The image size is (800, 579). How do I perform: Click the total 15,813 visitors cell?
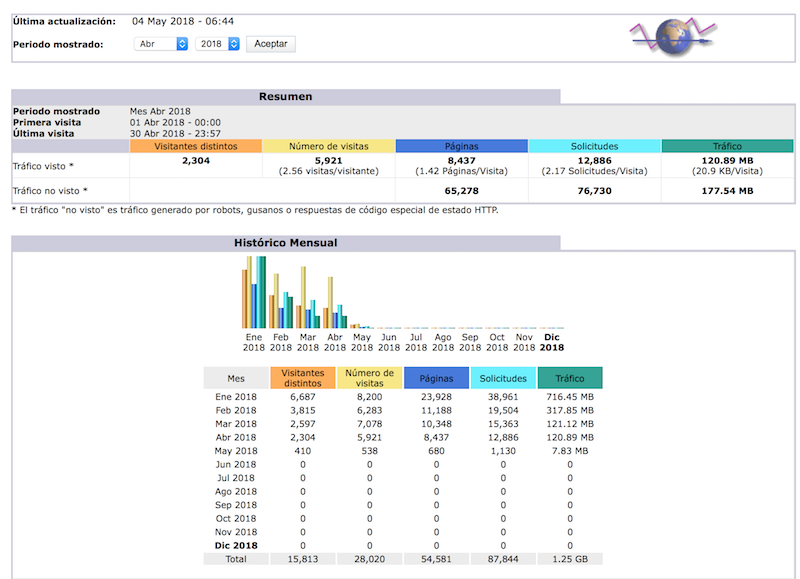(x=303, y=559)
